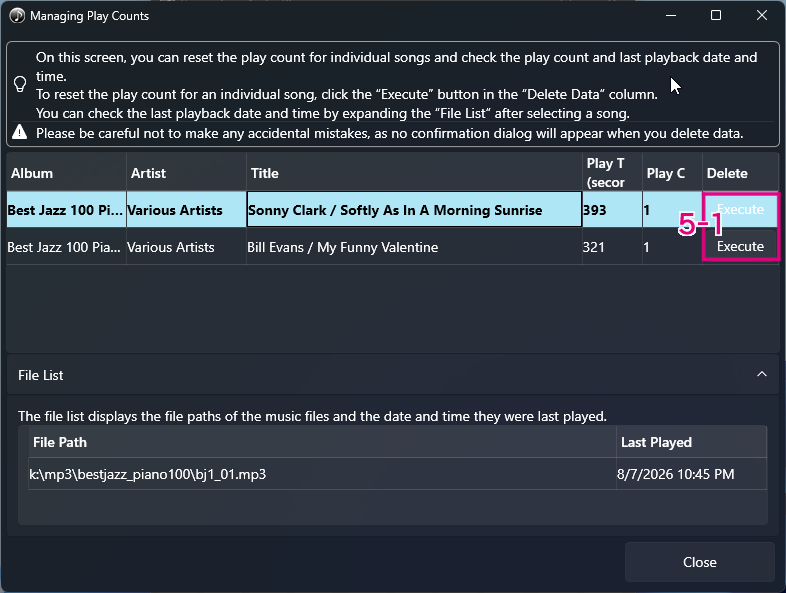Sort by Album column header
Viewport: 786px width, 593px height.
(66, 173)
